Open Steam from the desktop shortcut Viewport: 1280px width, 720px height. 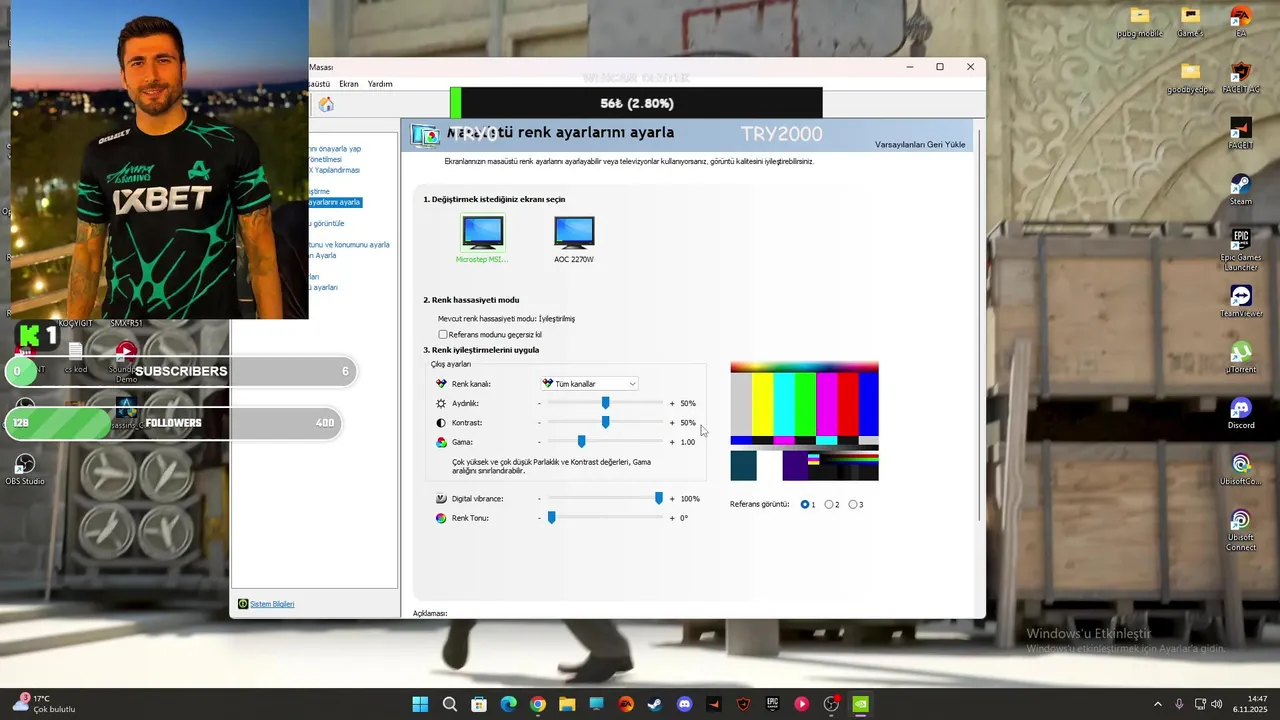point(1240,190)
